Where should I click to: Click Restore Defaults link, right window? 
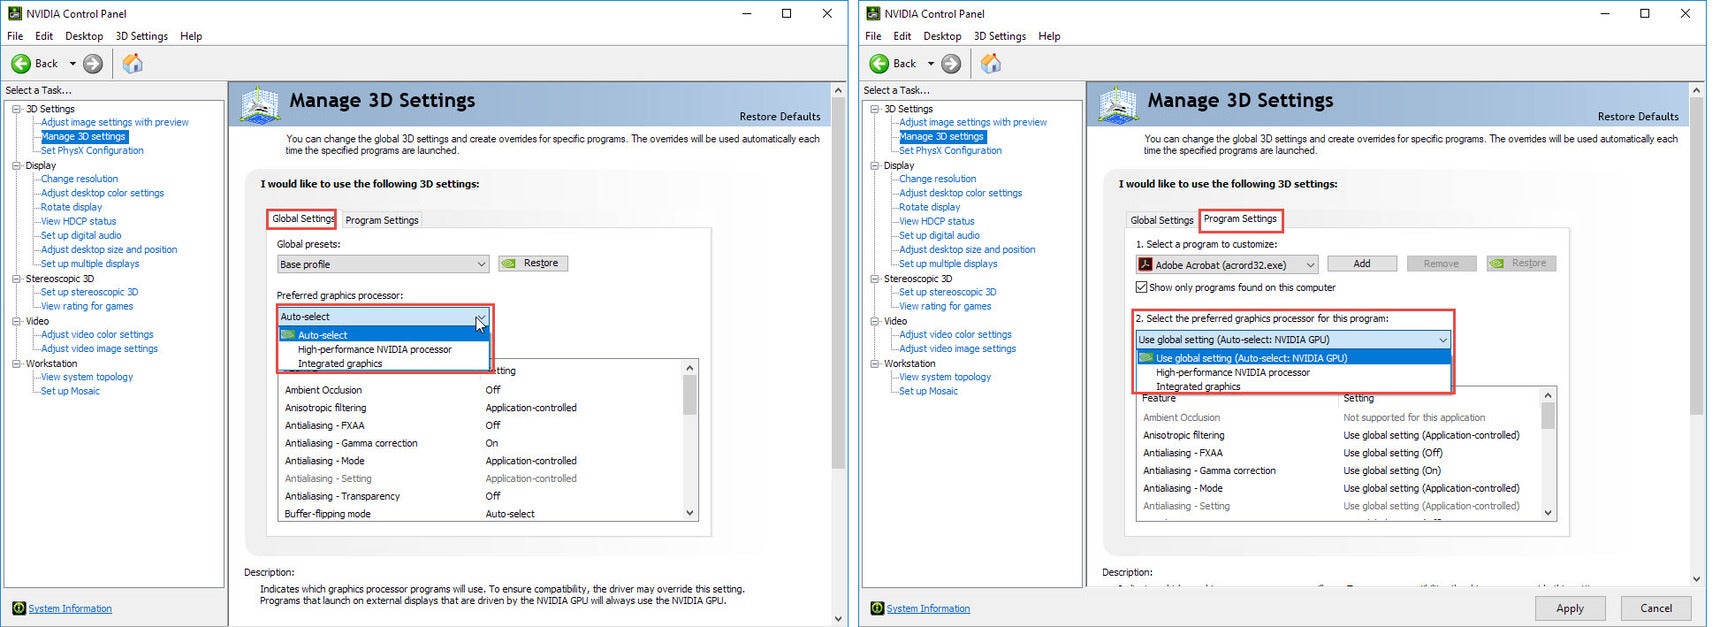pos(1638,117)
